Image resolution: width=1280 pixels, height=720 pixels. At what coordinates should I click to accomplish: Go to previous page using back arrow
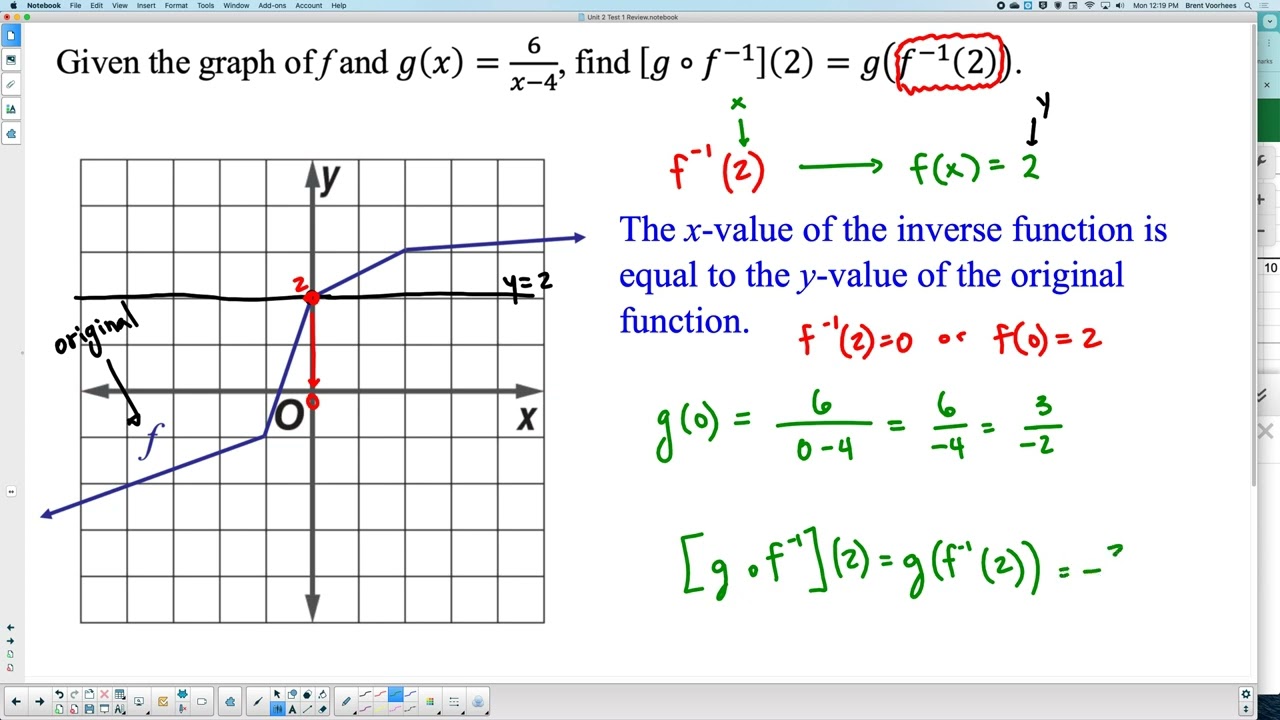16,701
